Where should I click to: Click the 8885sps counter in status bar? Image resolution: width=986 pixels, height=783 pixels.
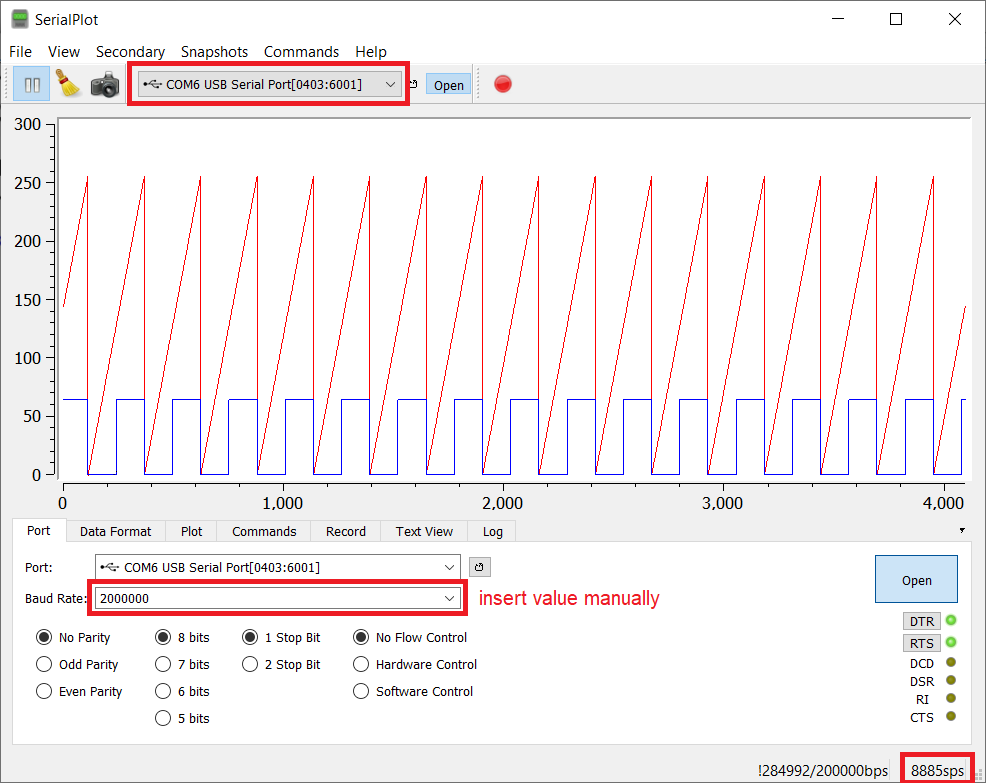938,770
